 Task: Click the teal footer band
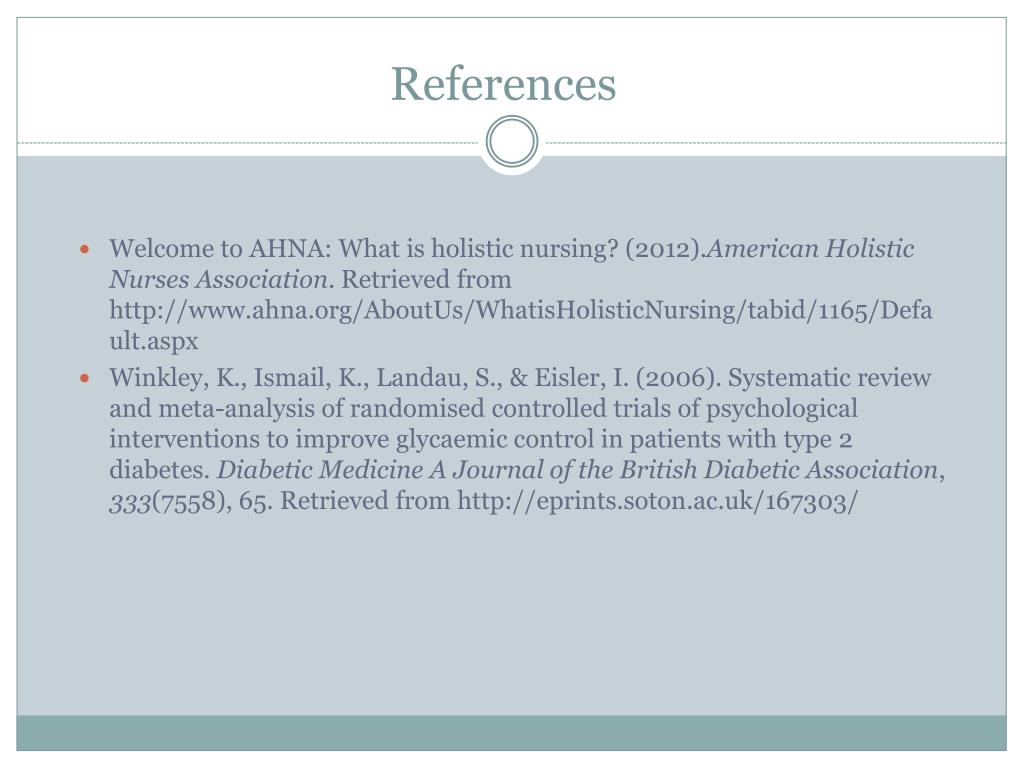pyautogui.click(x=511, y=733)
